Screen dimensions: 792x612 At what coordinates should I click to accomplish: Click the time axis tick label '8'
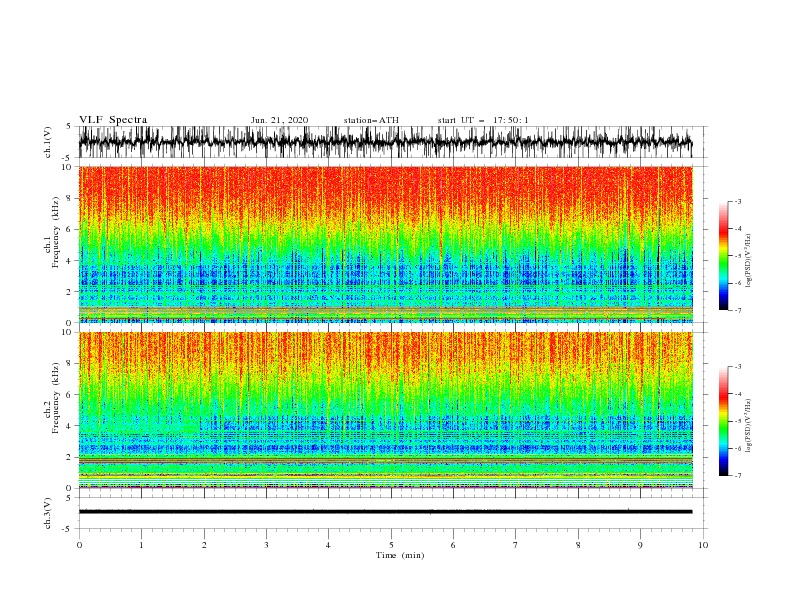click(x=578, y=545)
